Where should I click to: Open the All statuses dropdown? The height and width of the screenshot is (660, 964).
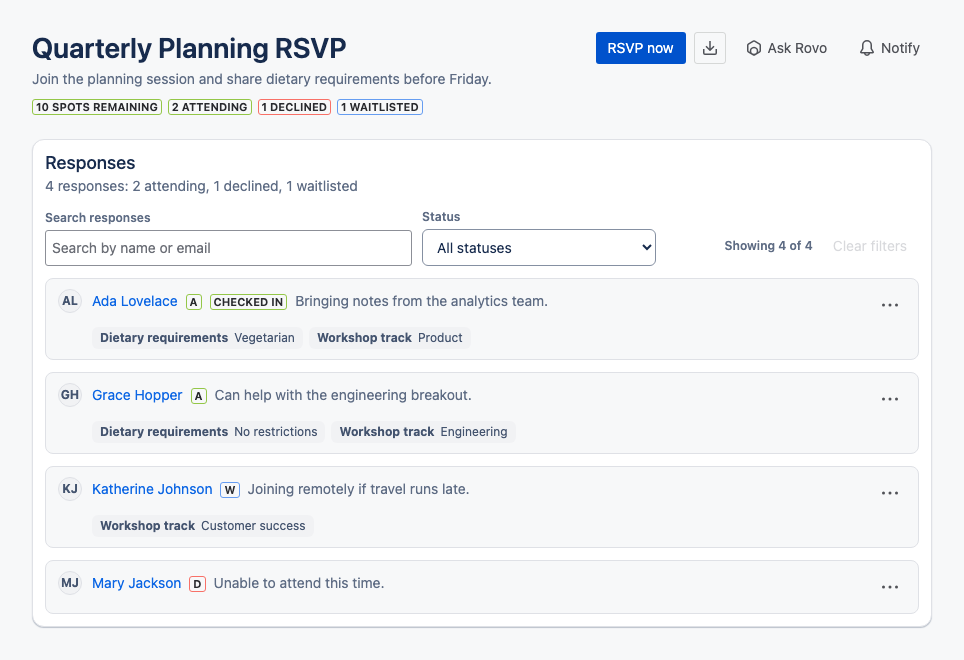[539, 248]
